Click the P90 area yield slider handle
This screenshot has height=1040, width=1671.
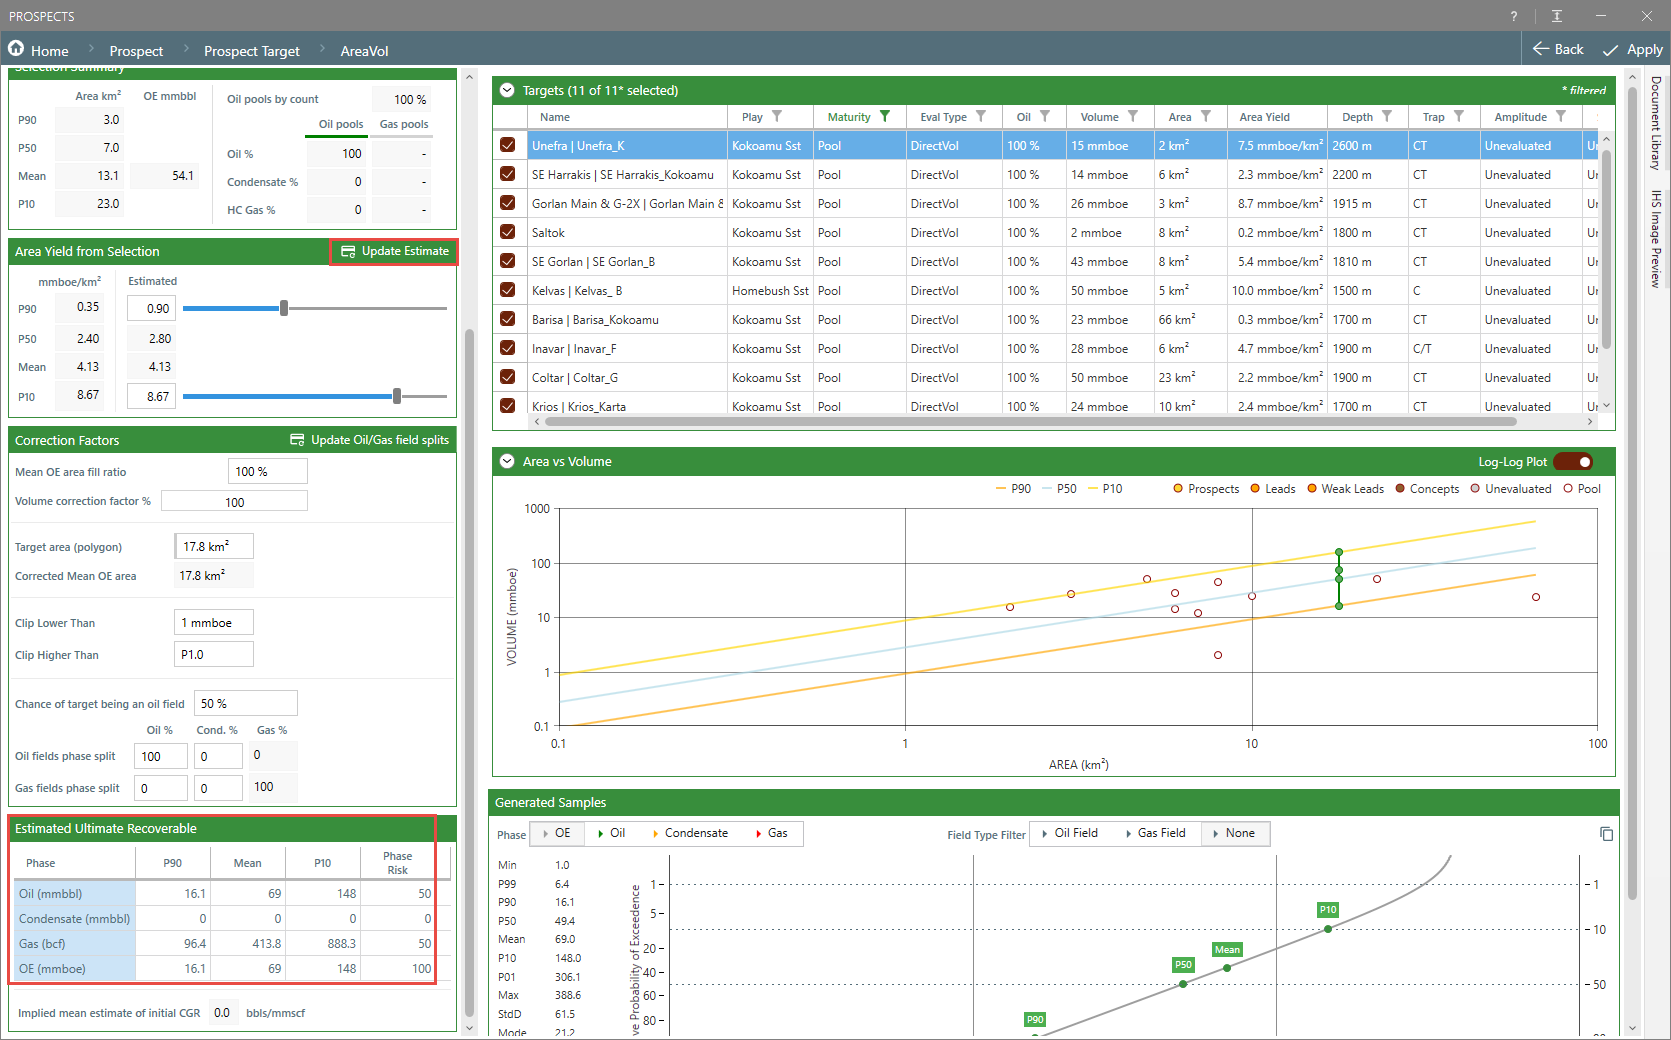click(x=284, y=308)
